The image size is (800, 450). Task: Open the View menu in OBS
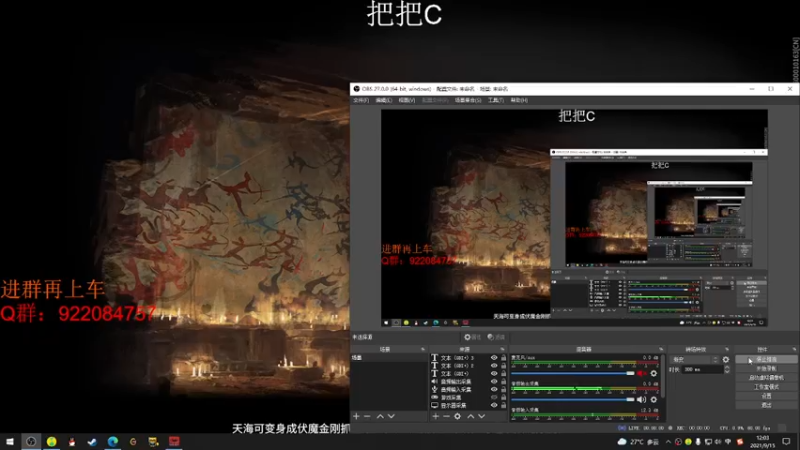[407, 101]
